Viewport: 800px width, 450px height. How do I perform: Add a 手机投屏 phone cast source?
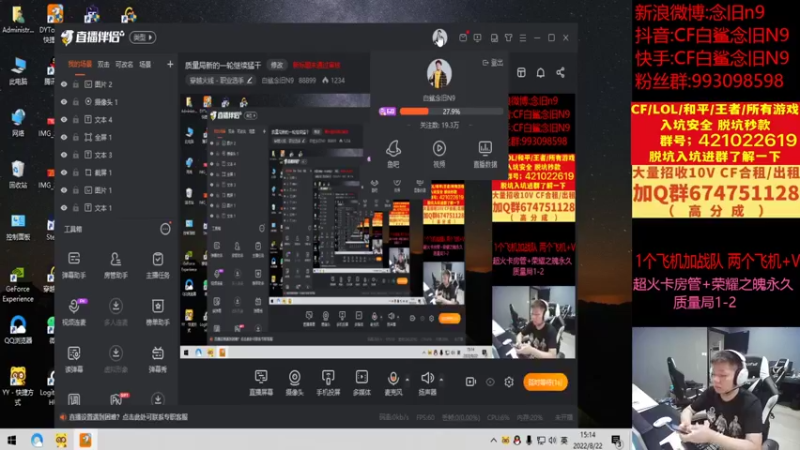pyautogui.click(x=328, y=382)
